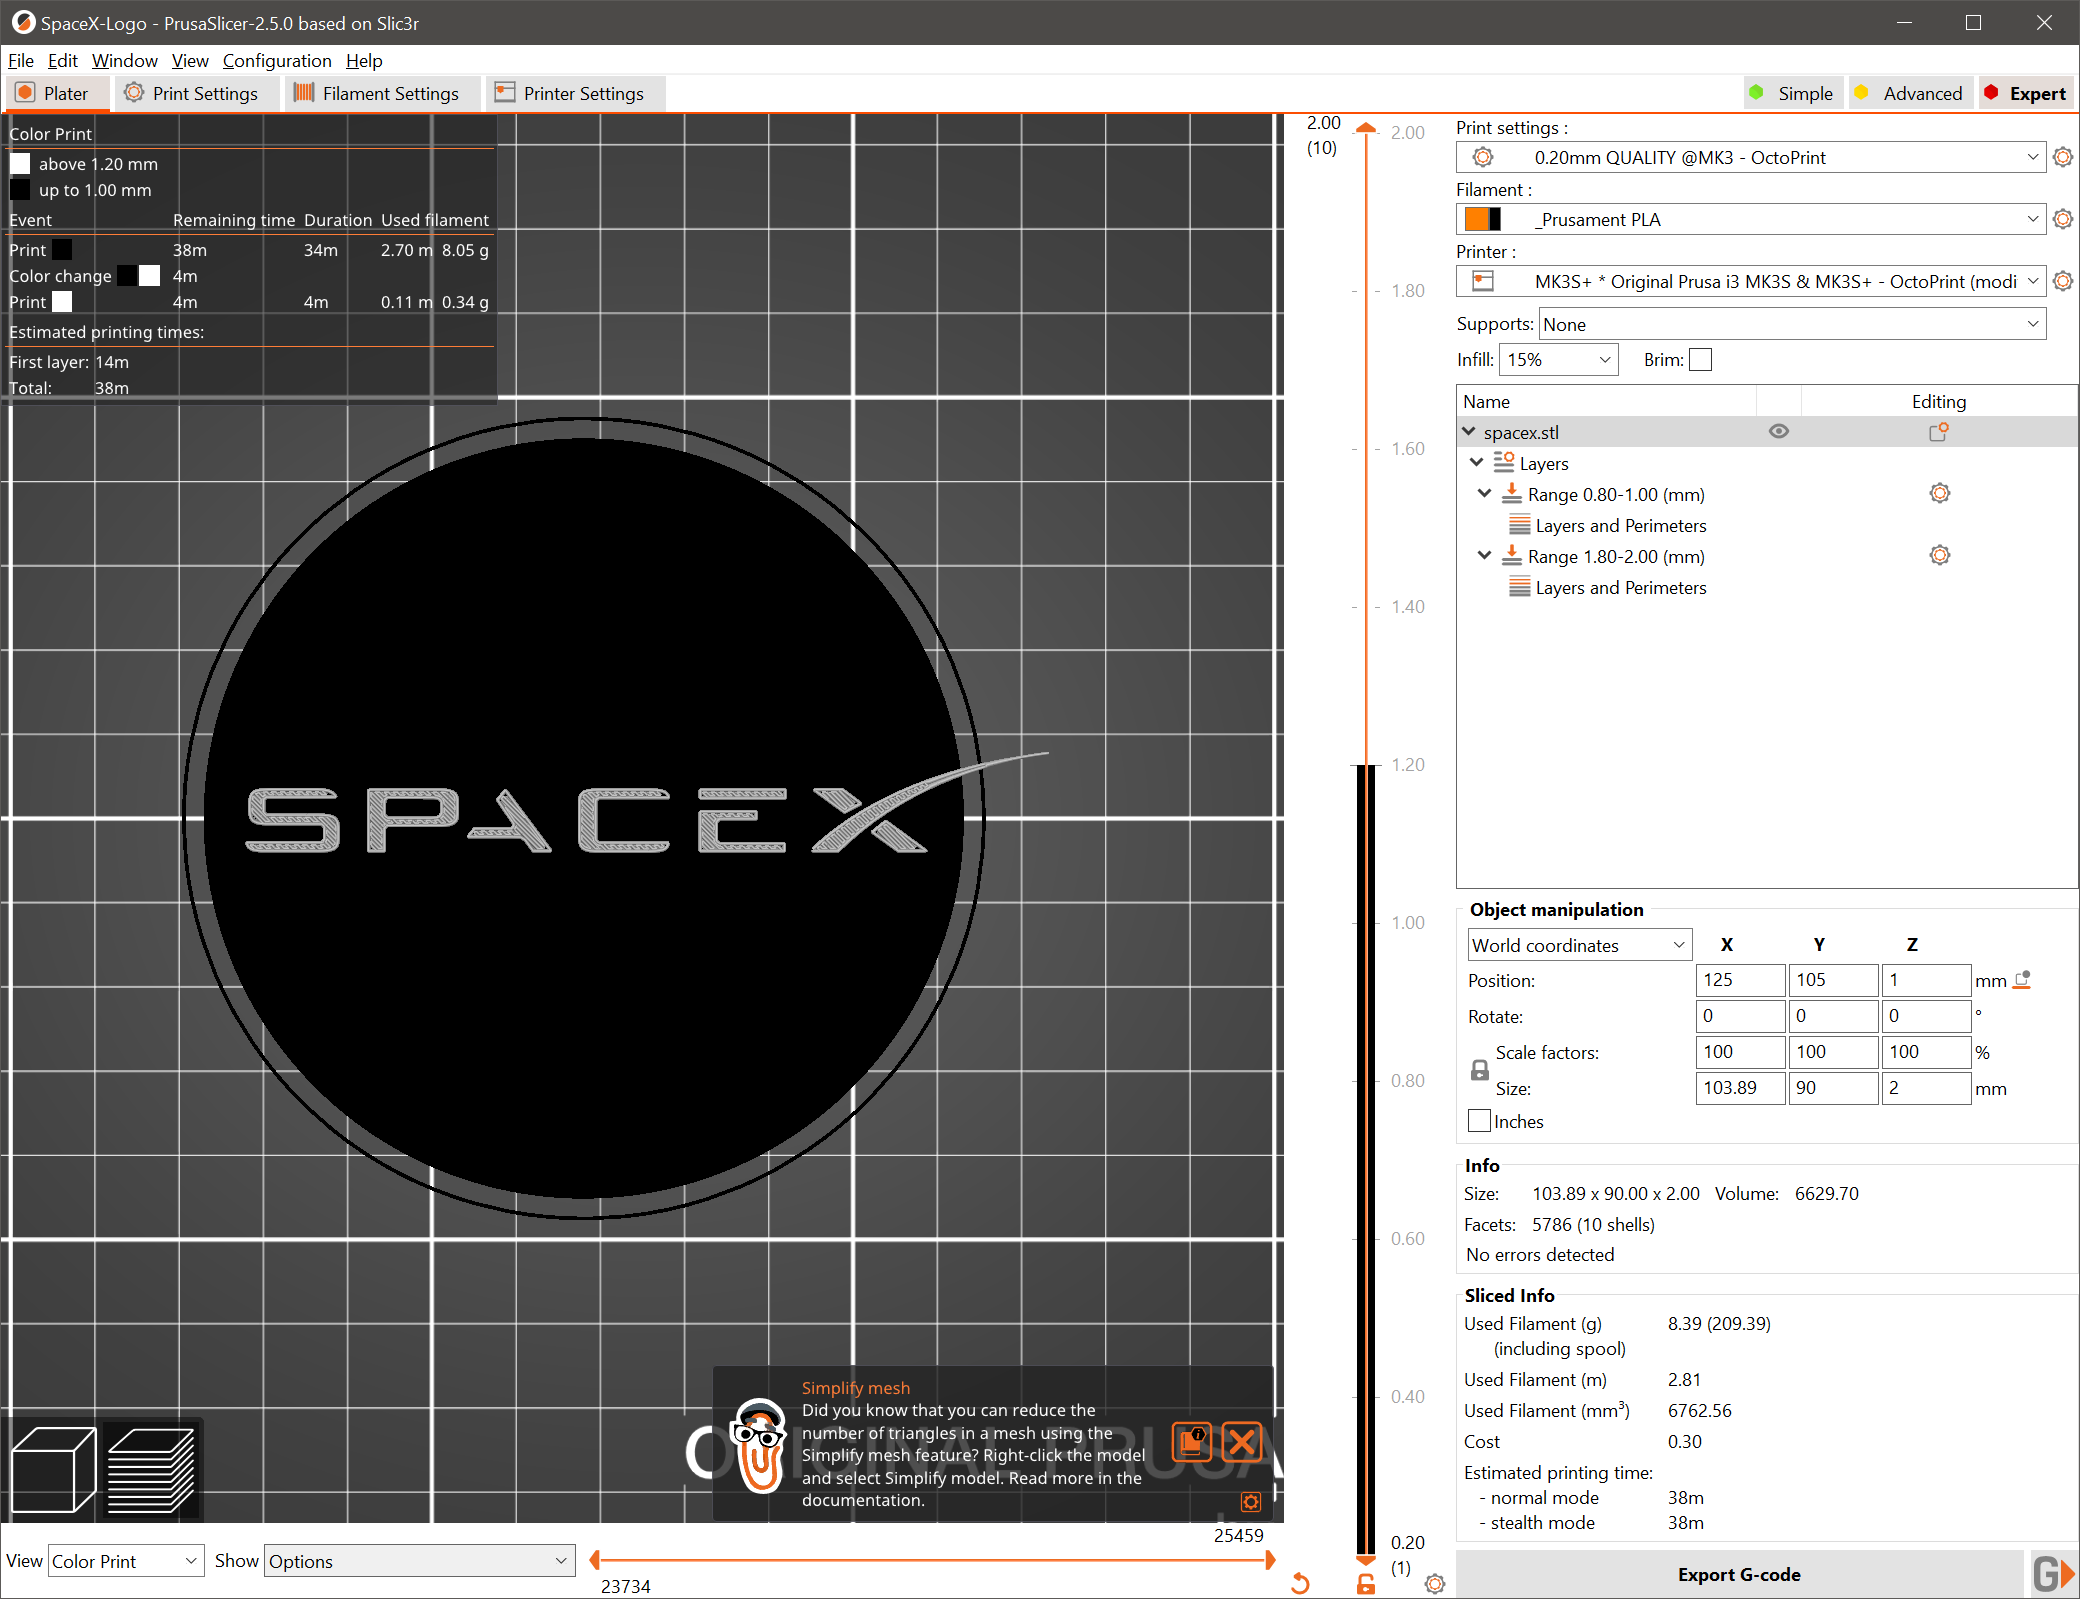
Task: Open Filament settings gear icon
Action: 2063,219
